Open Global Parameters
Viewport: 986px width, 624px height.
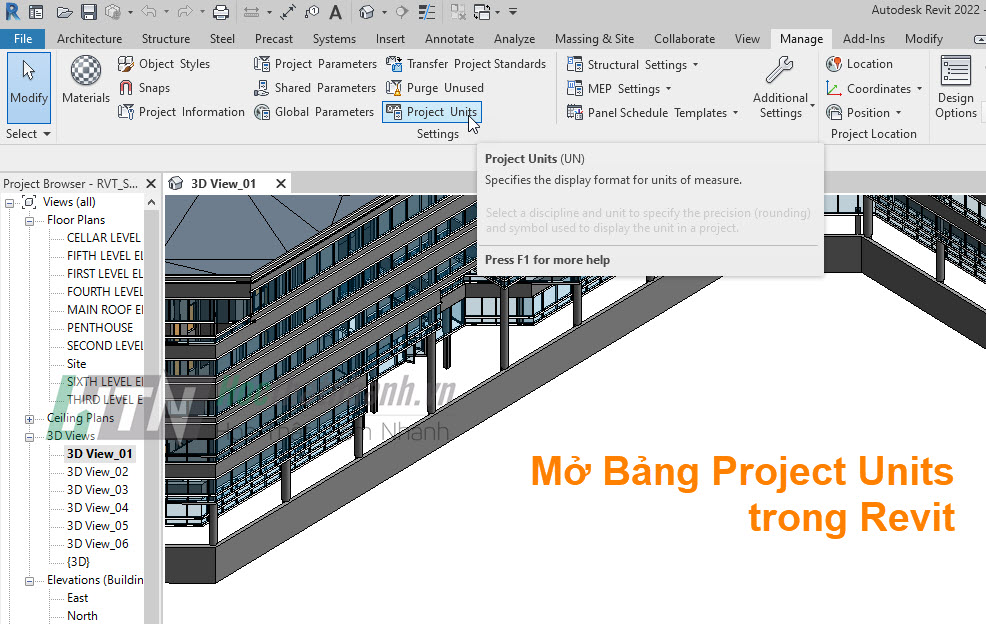click(314, 111)
